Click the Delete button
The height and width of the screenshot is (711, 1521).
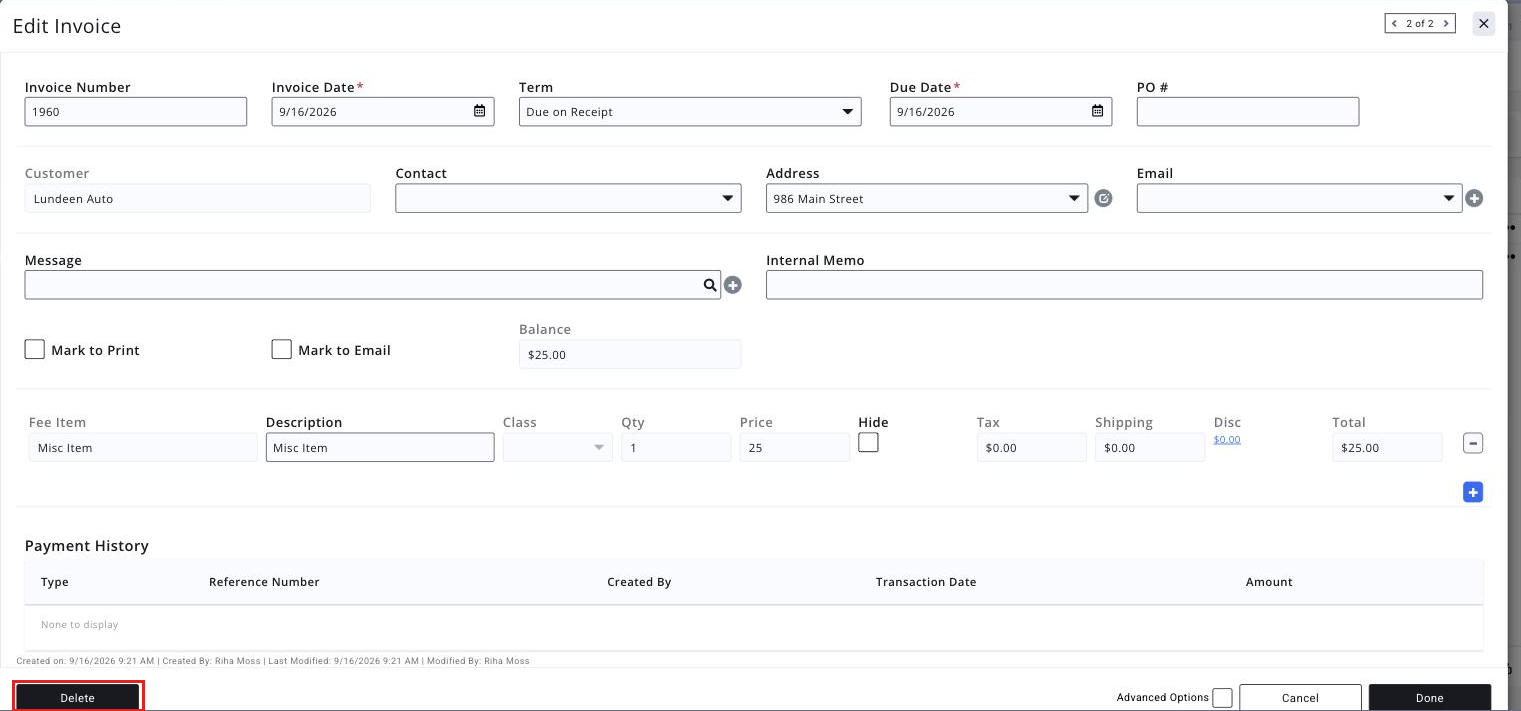(x=77, y=697)
